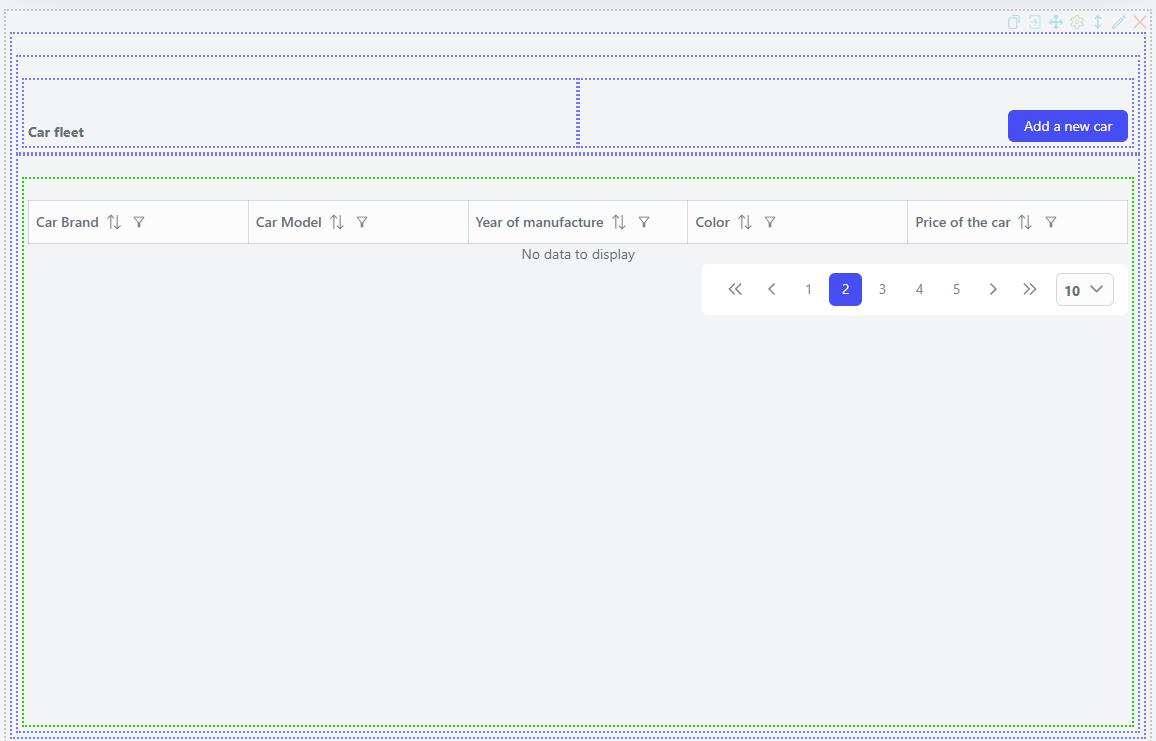Jump to the first page
This screenshot has width=1156, height=741.
735,290
